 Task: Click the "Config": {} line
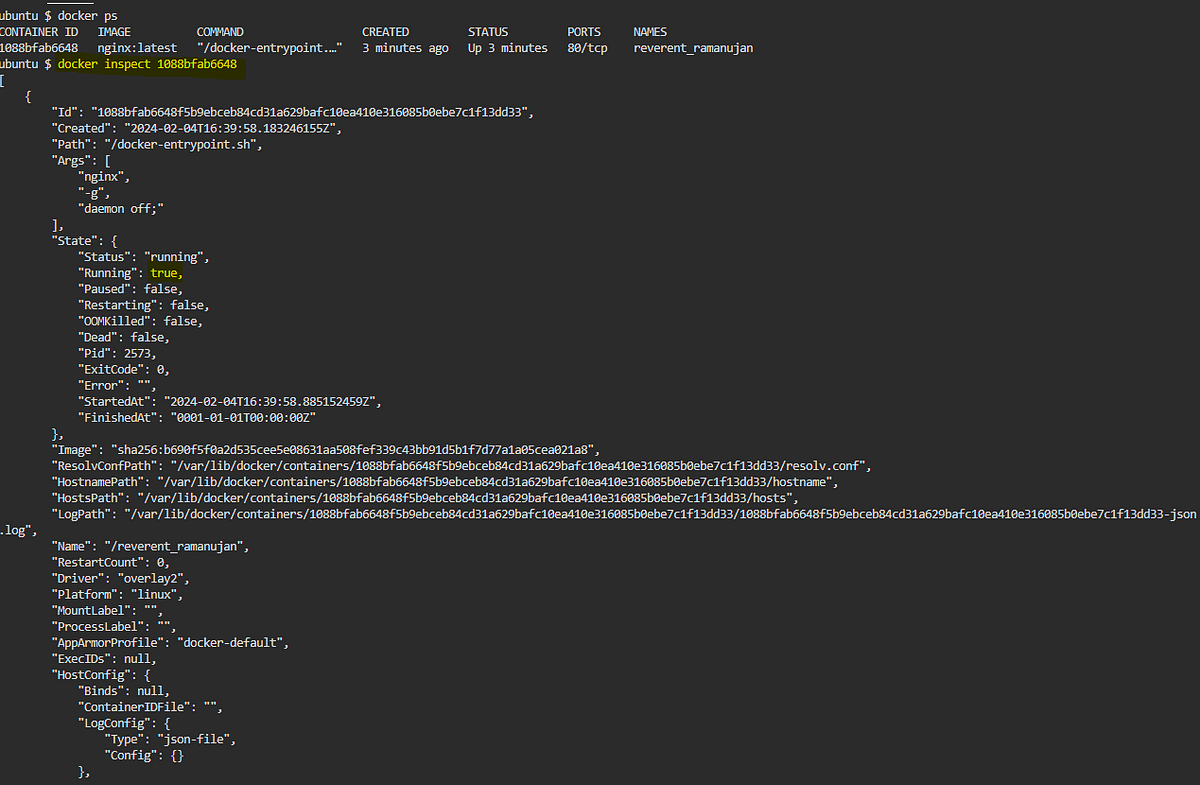(144, 755)
